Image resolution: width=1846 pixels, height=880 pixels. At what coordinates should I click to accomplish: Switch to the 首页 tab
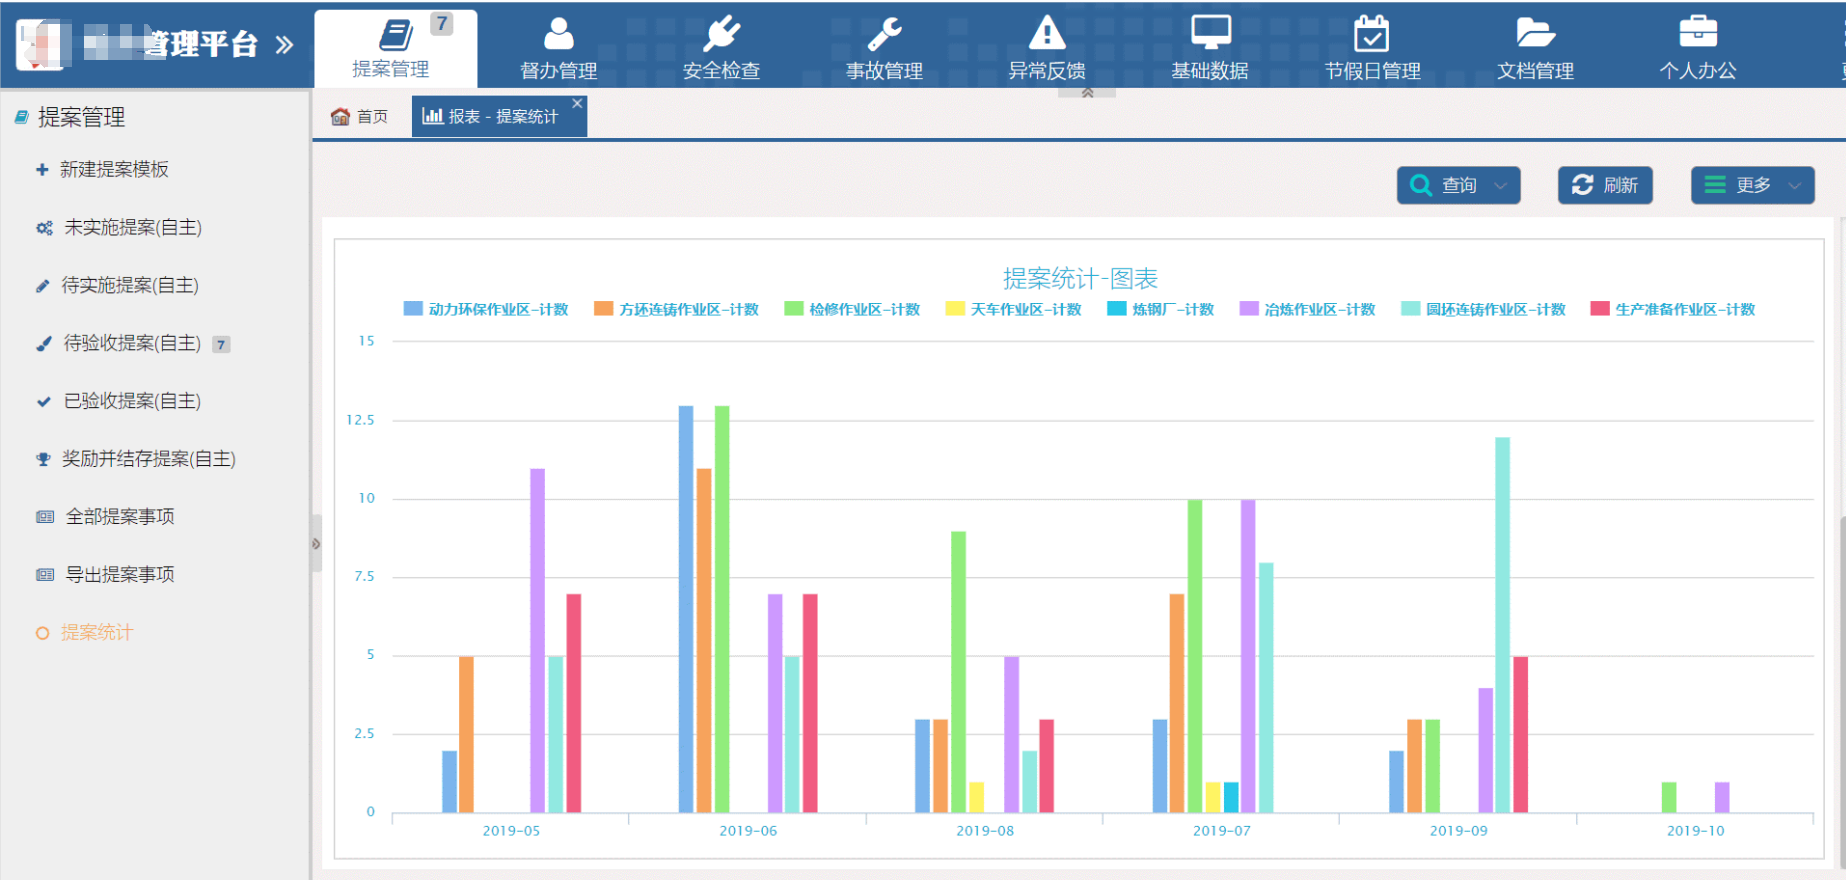(x=360, y=117)
